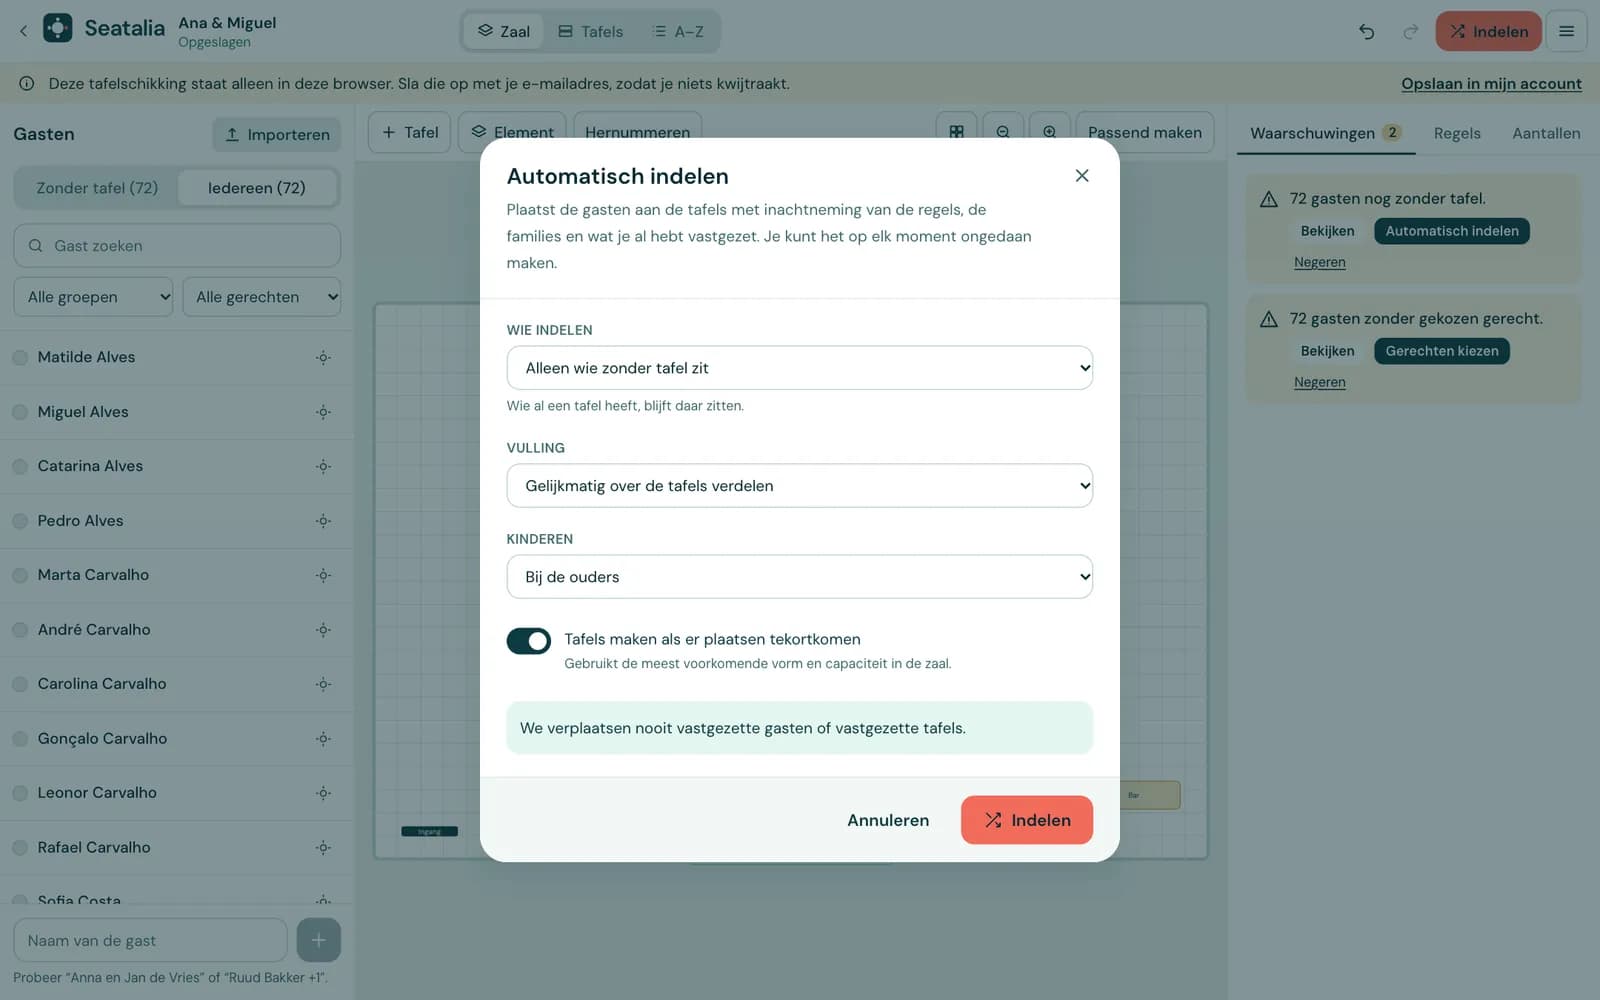
Task: Click Opslaan in mijn account link
Action: click(x=1491, y=84)
